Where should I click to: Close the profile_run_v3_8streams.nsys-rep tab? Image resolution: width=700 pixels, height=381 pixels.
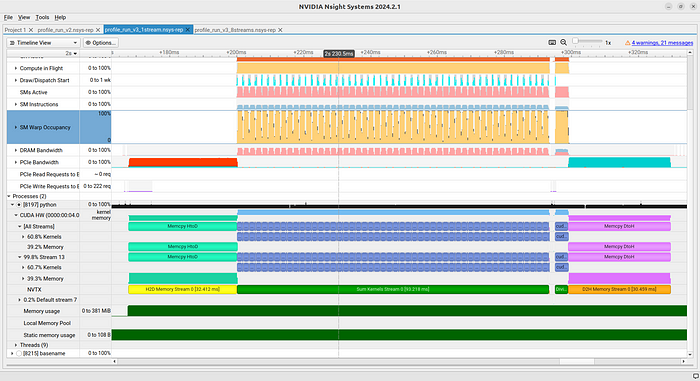(x=280, y=30)
